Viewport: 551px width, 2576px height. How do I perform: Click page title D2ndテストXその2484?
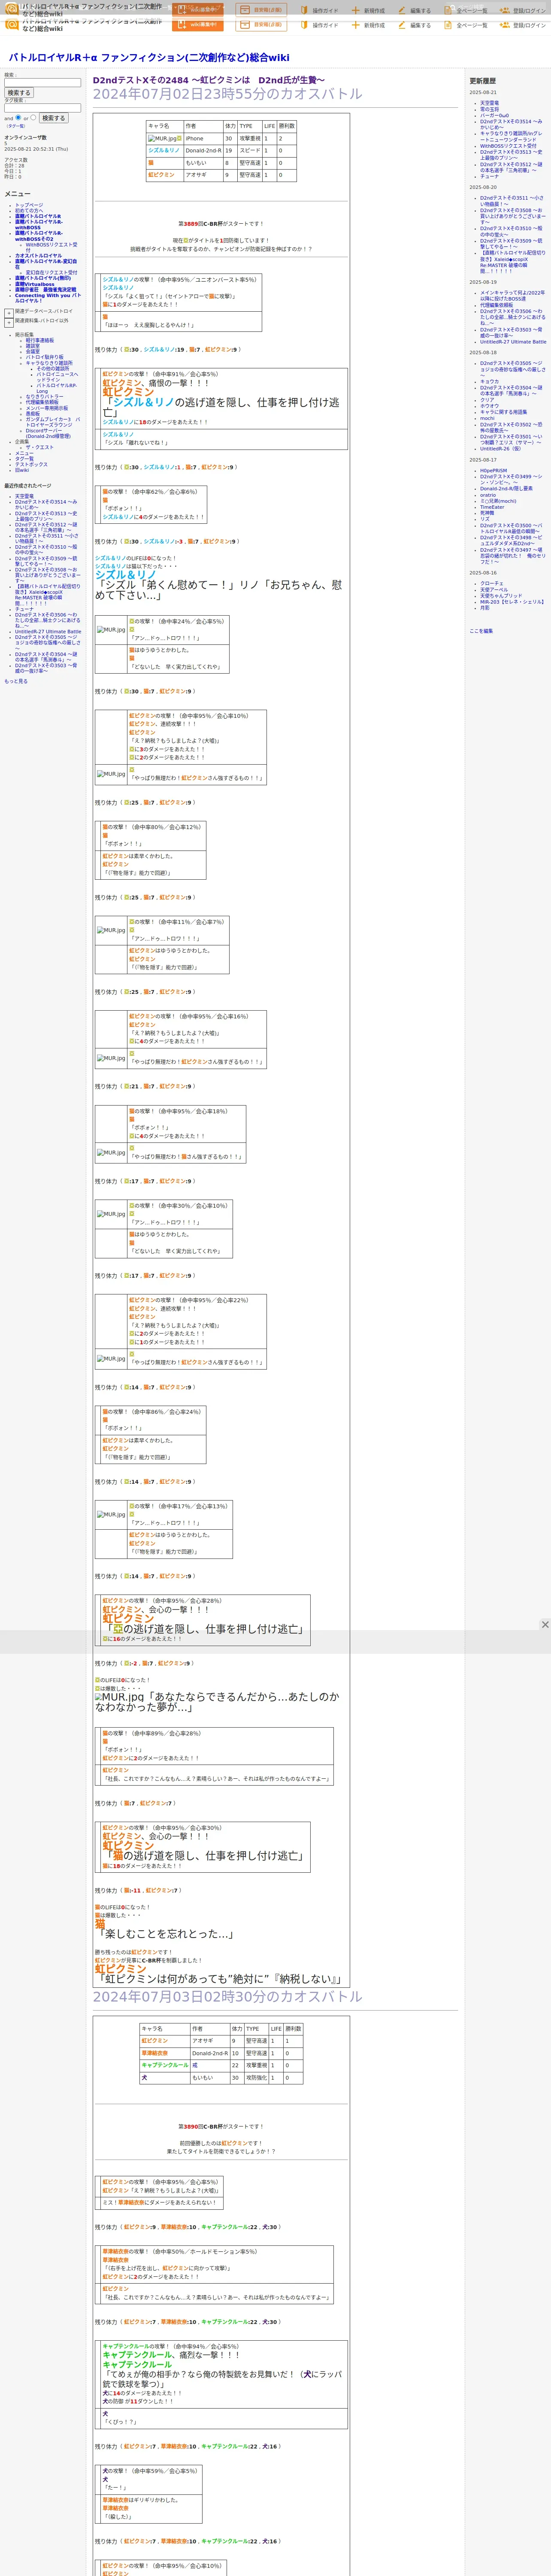click(x=209, y=80)
